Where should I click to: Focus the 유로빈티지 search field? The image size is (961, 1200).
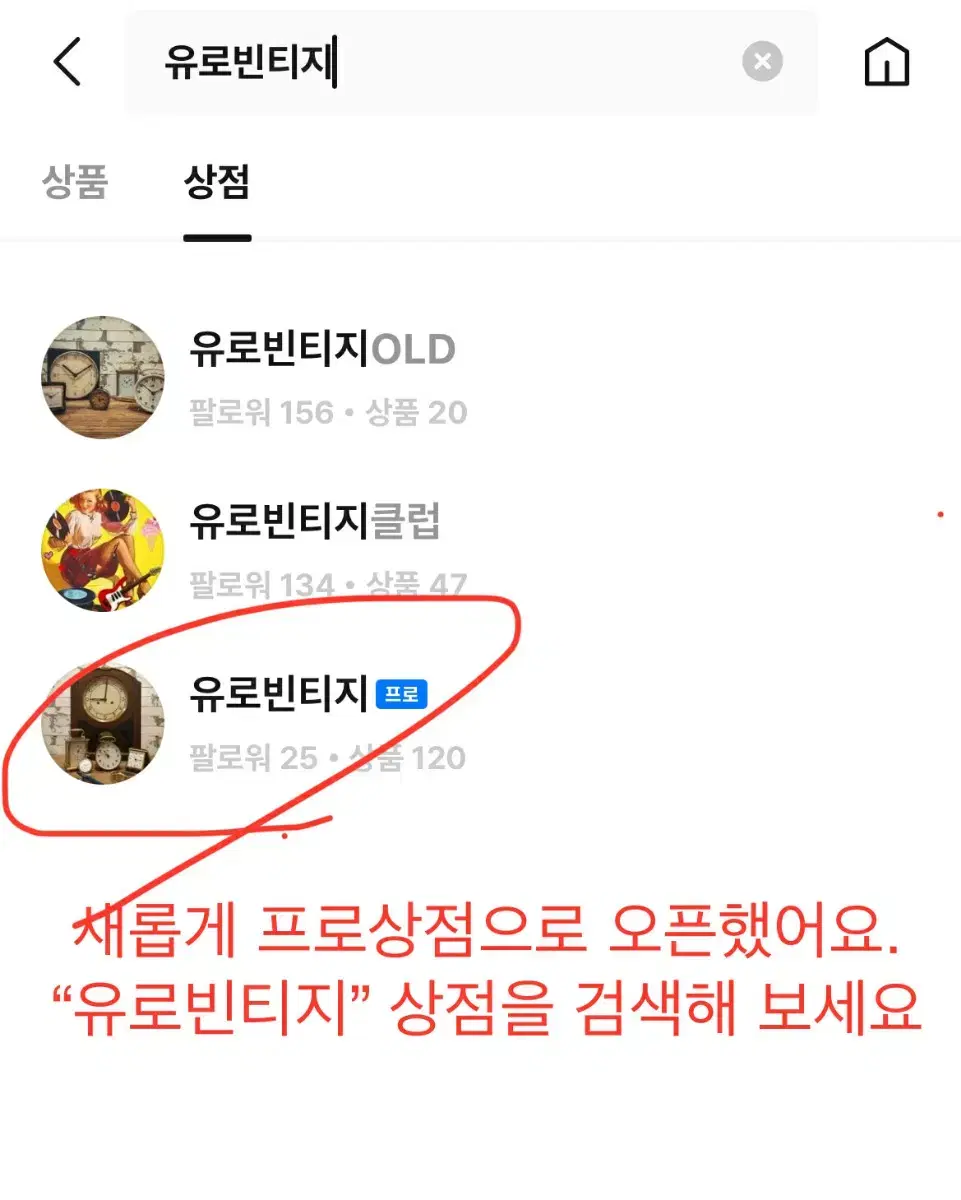point(470,63)
